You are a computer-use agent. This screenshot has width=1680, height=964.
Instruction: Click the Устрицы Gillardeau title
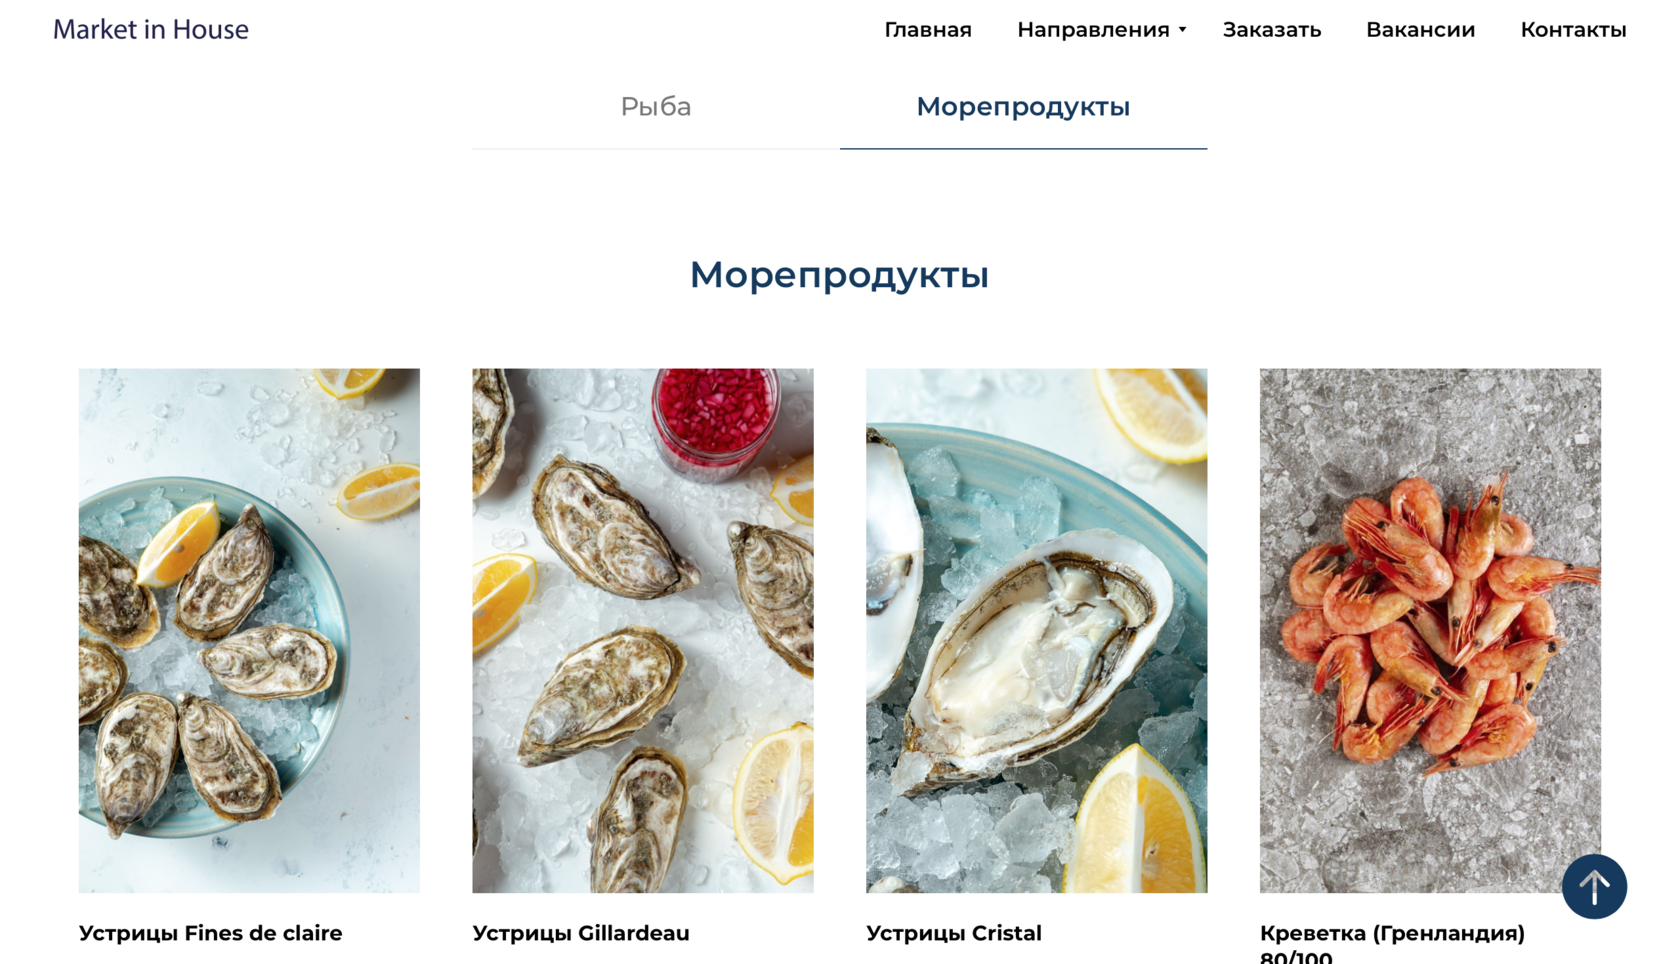point(581,933)
